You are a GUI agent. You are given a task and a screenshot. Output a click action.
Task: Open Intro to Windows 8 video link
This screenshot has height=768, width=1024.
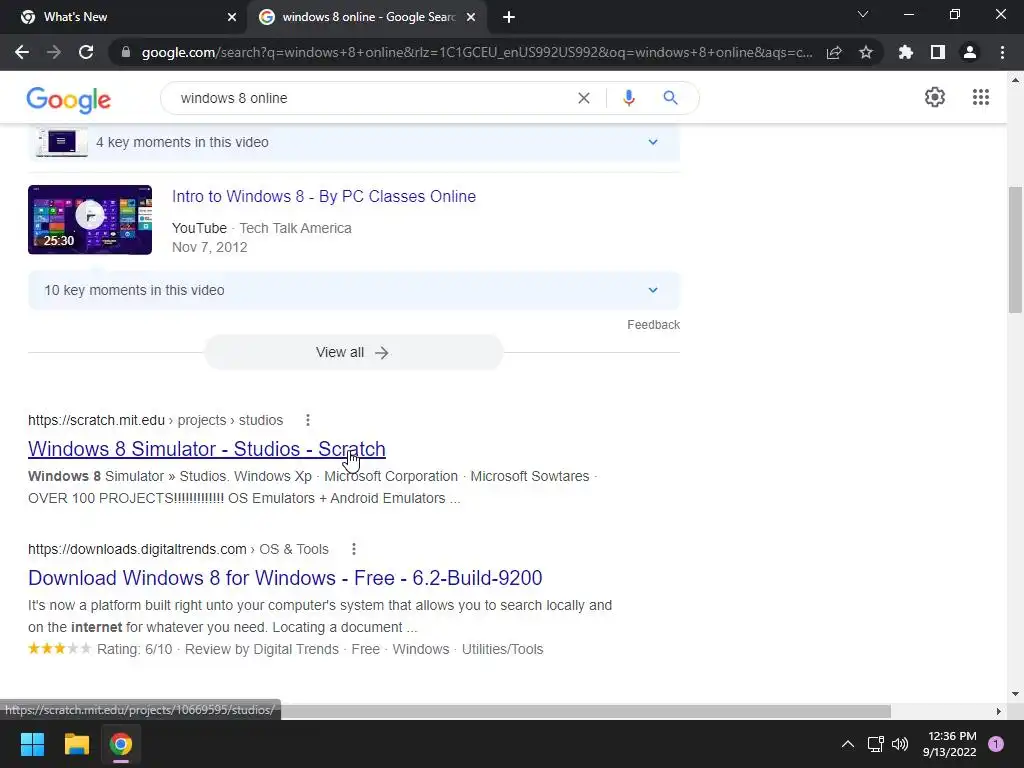(324, 197)
